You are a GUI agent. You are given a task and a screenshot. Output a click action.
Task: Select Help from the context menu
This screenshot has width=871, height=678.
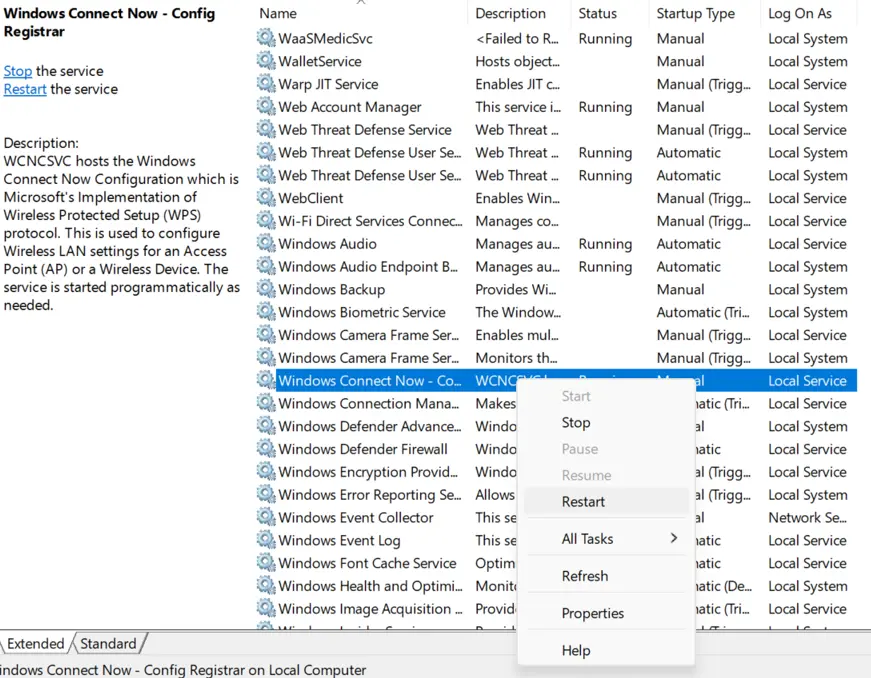coord(575,650)
